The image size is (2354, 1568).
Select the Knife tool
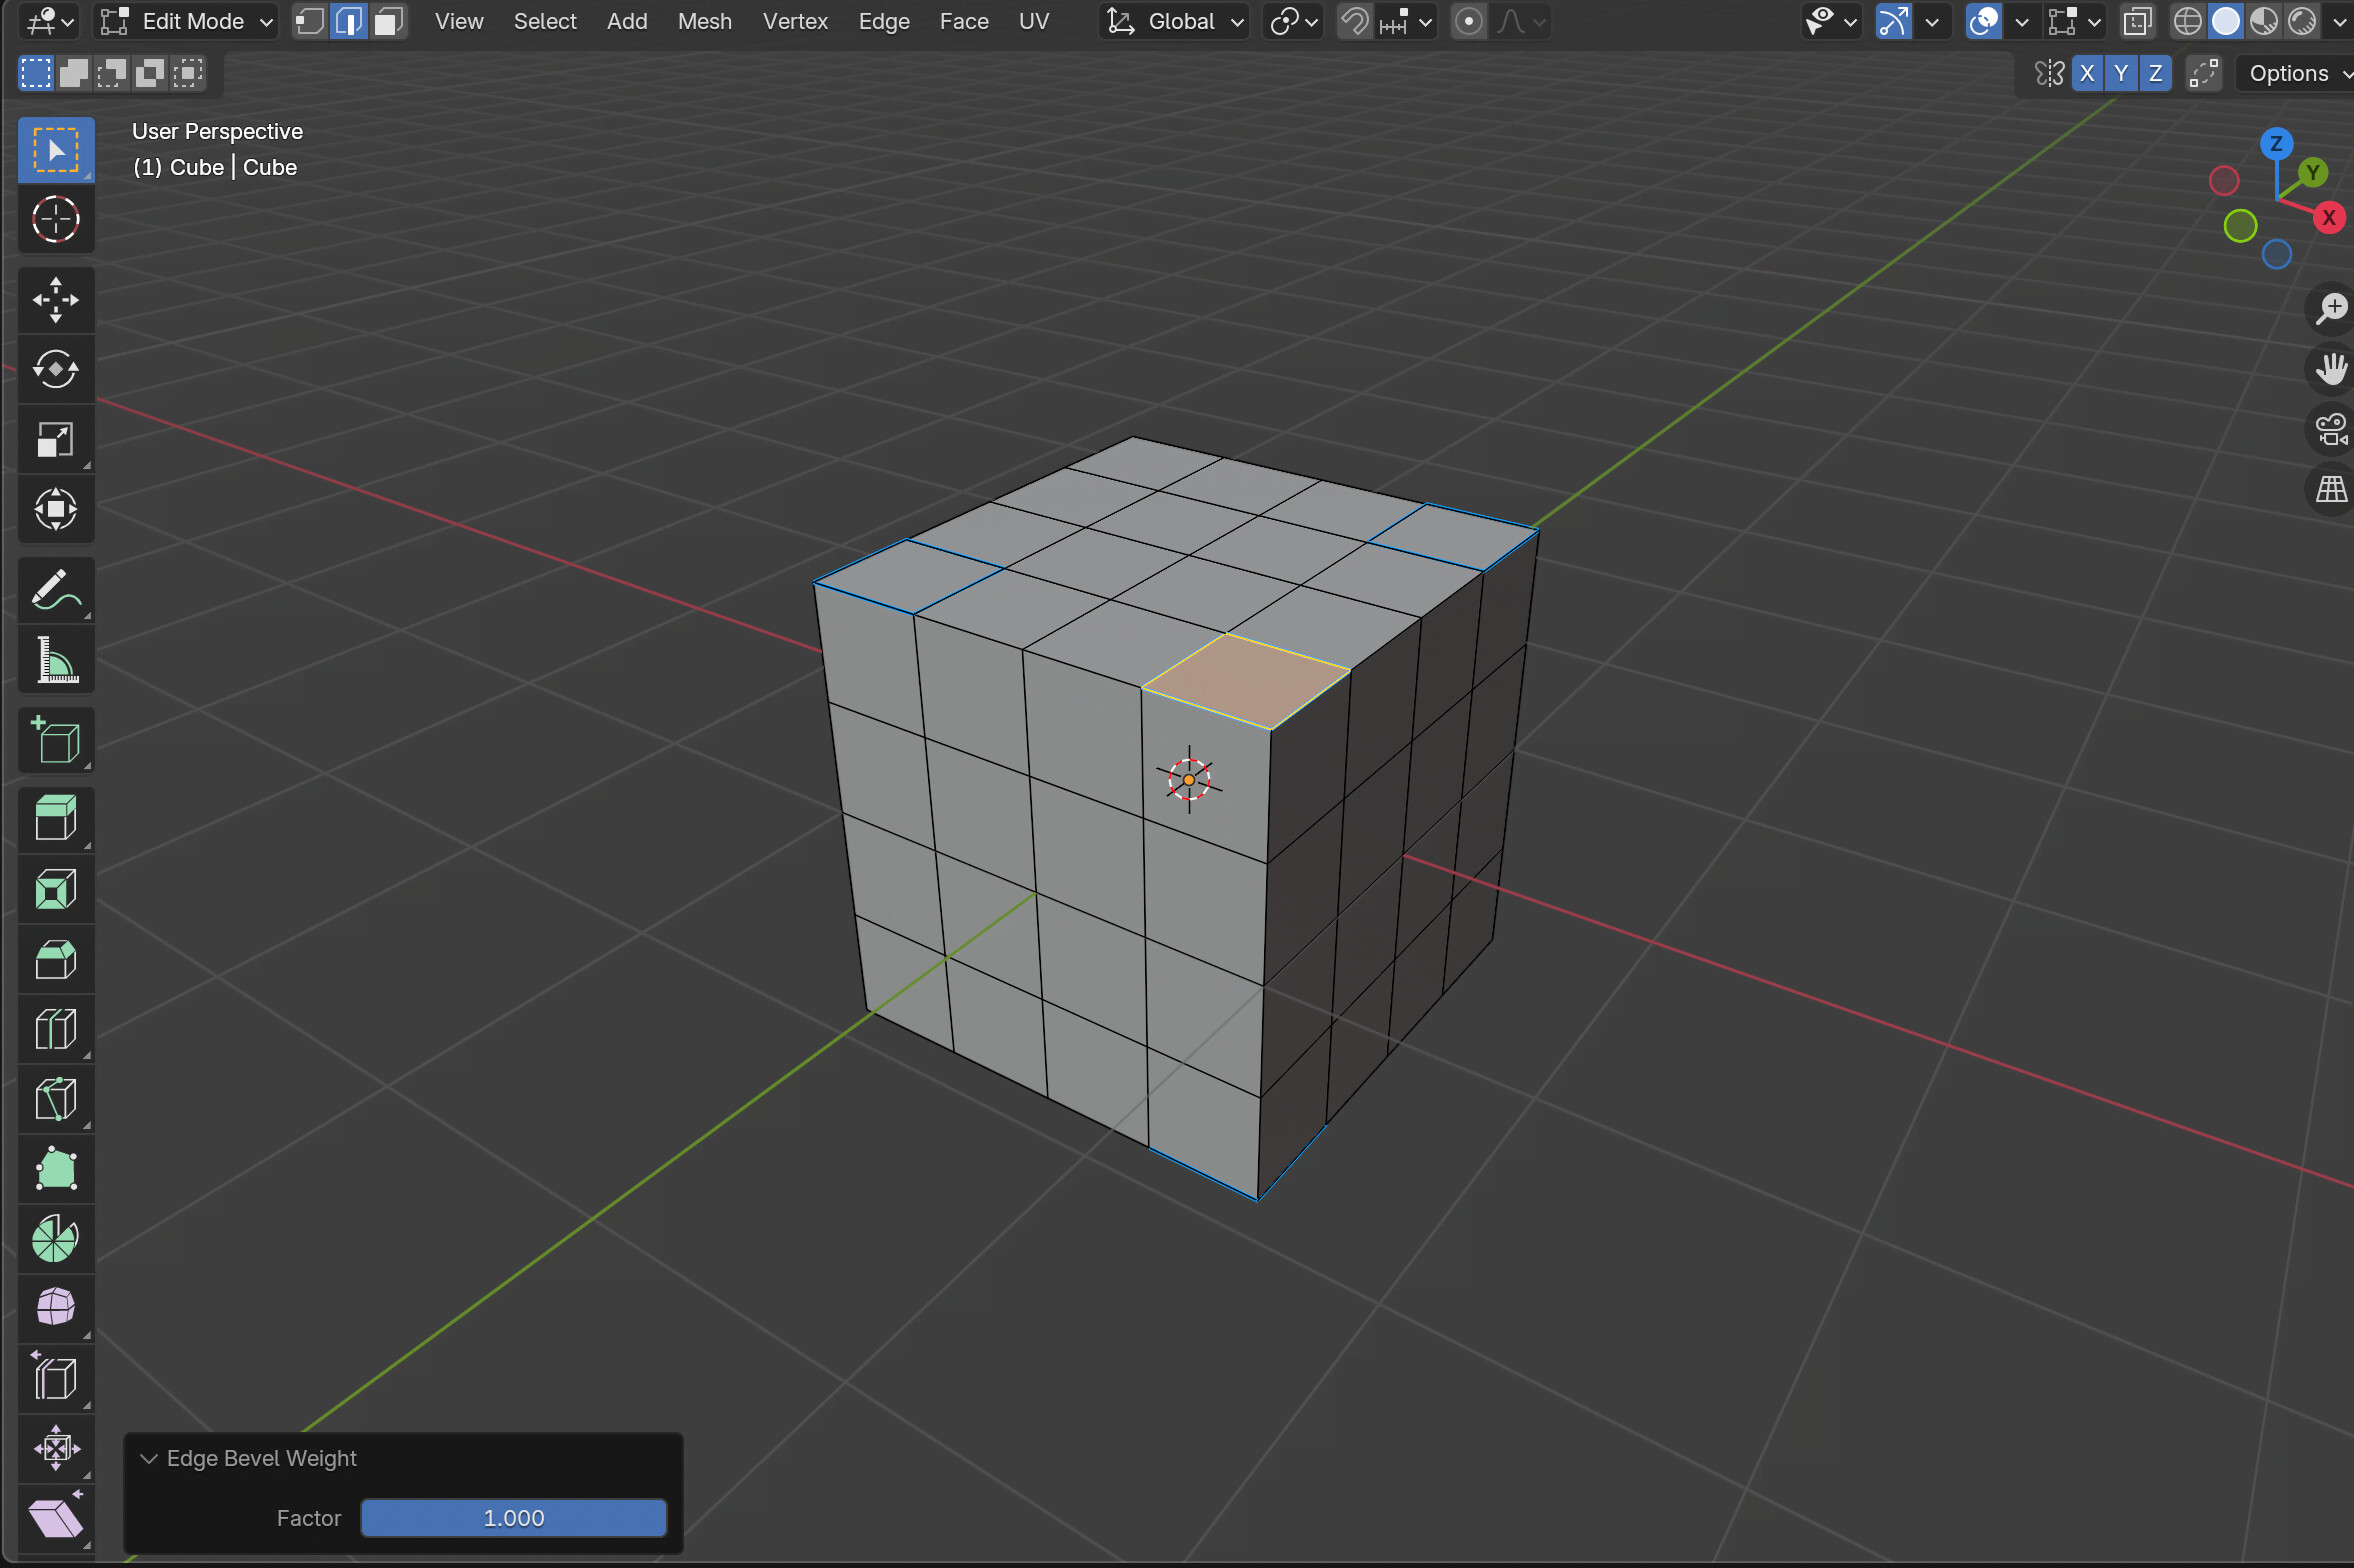56,1100
